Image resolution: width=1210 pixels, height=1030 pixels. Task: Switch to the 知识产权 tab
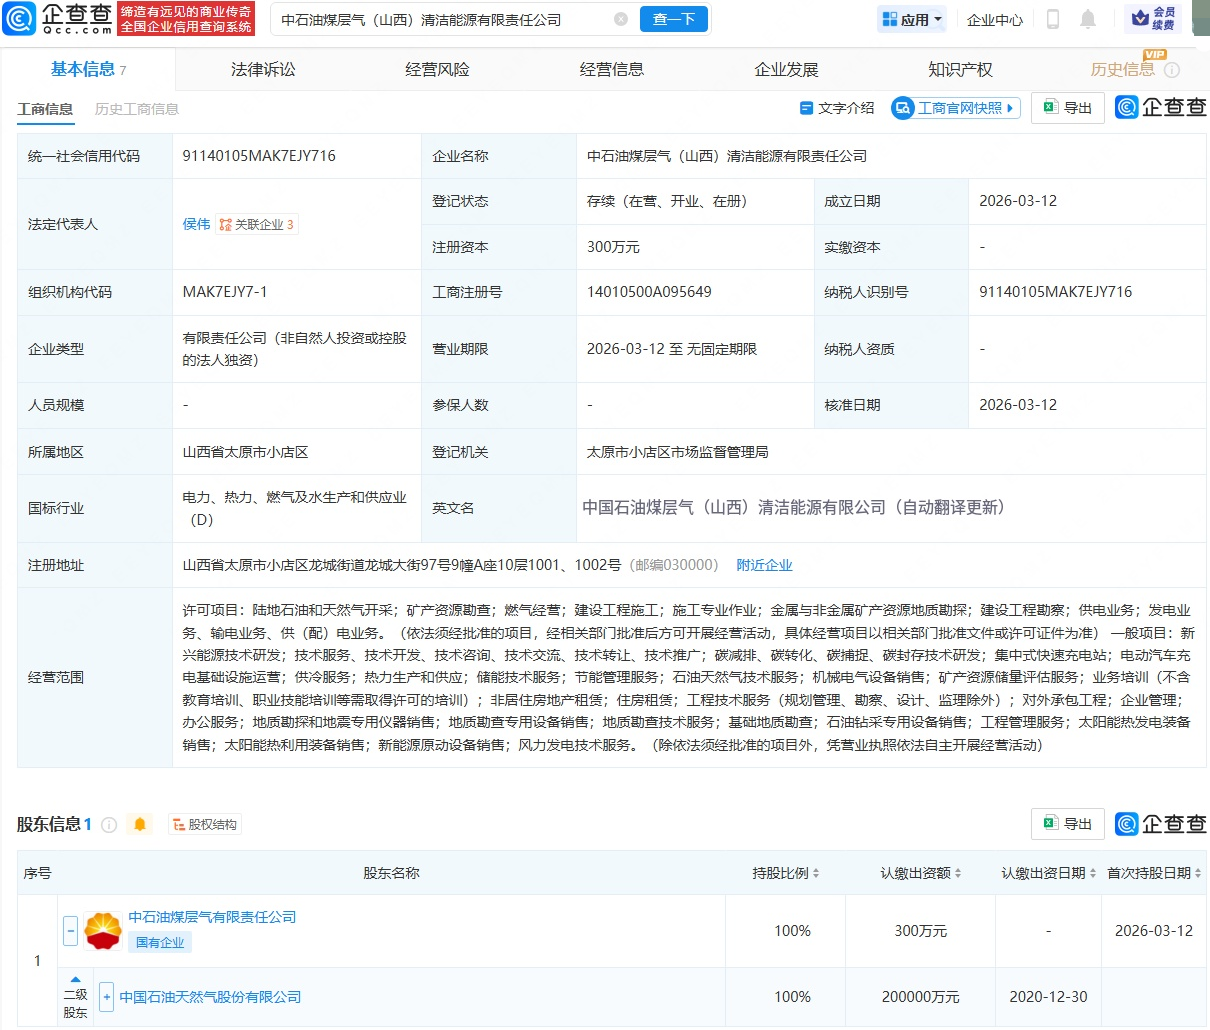click(960, 70)
